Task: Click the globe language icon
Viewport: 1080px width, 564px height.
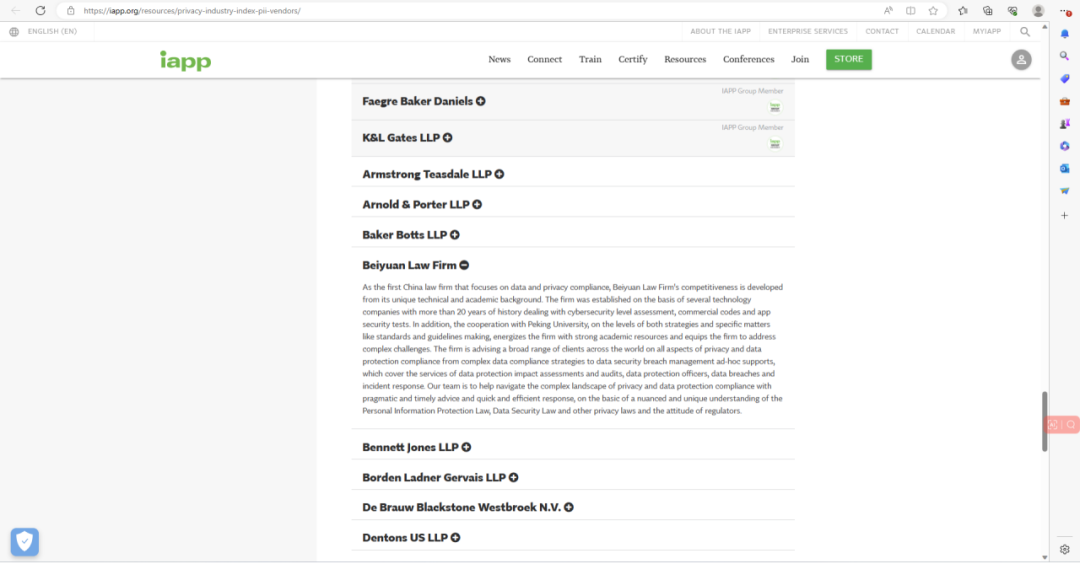Action: (14, 32)
